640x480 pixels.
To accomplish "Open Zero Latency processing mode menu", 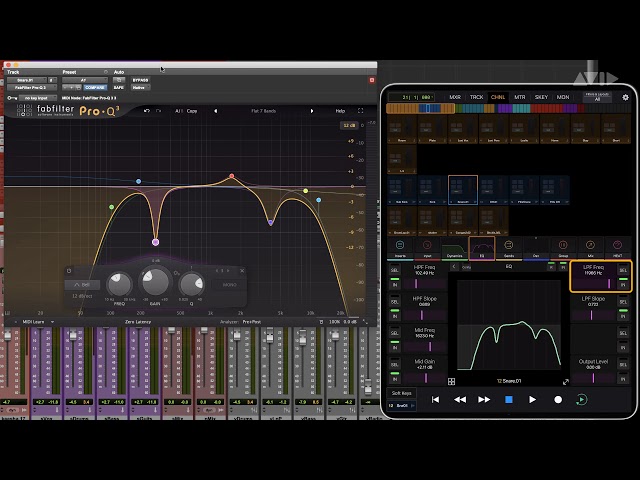I will [x=138, y=322].
